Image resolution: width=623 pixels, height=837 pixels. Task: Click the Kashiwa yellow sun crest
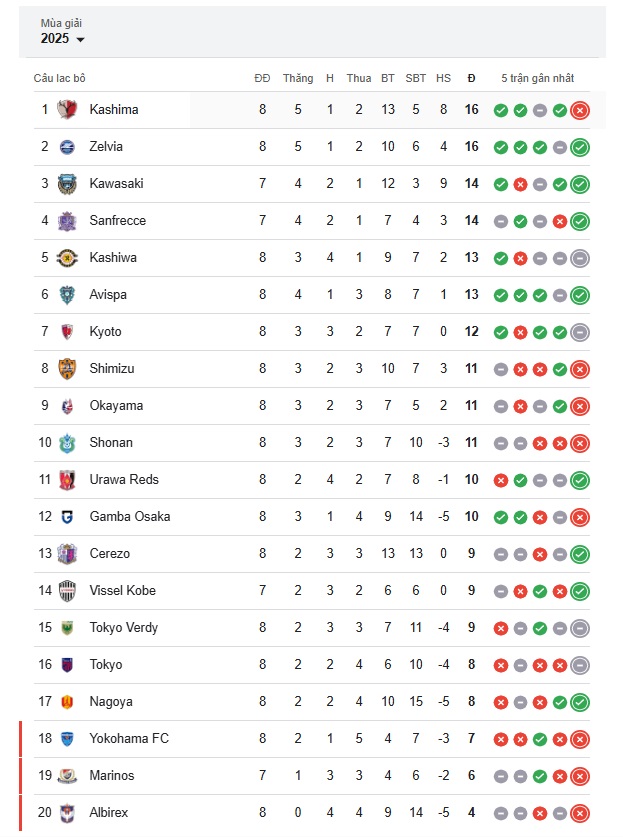[67, 258]
